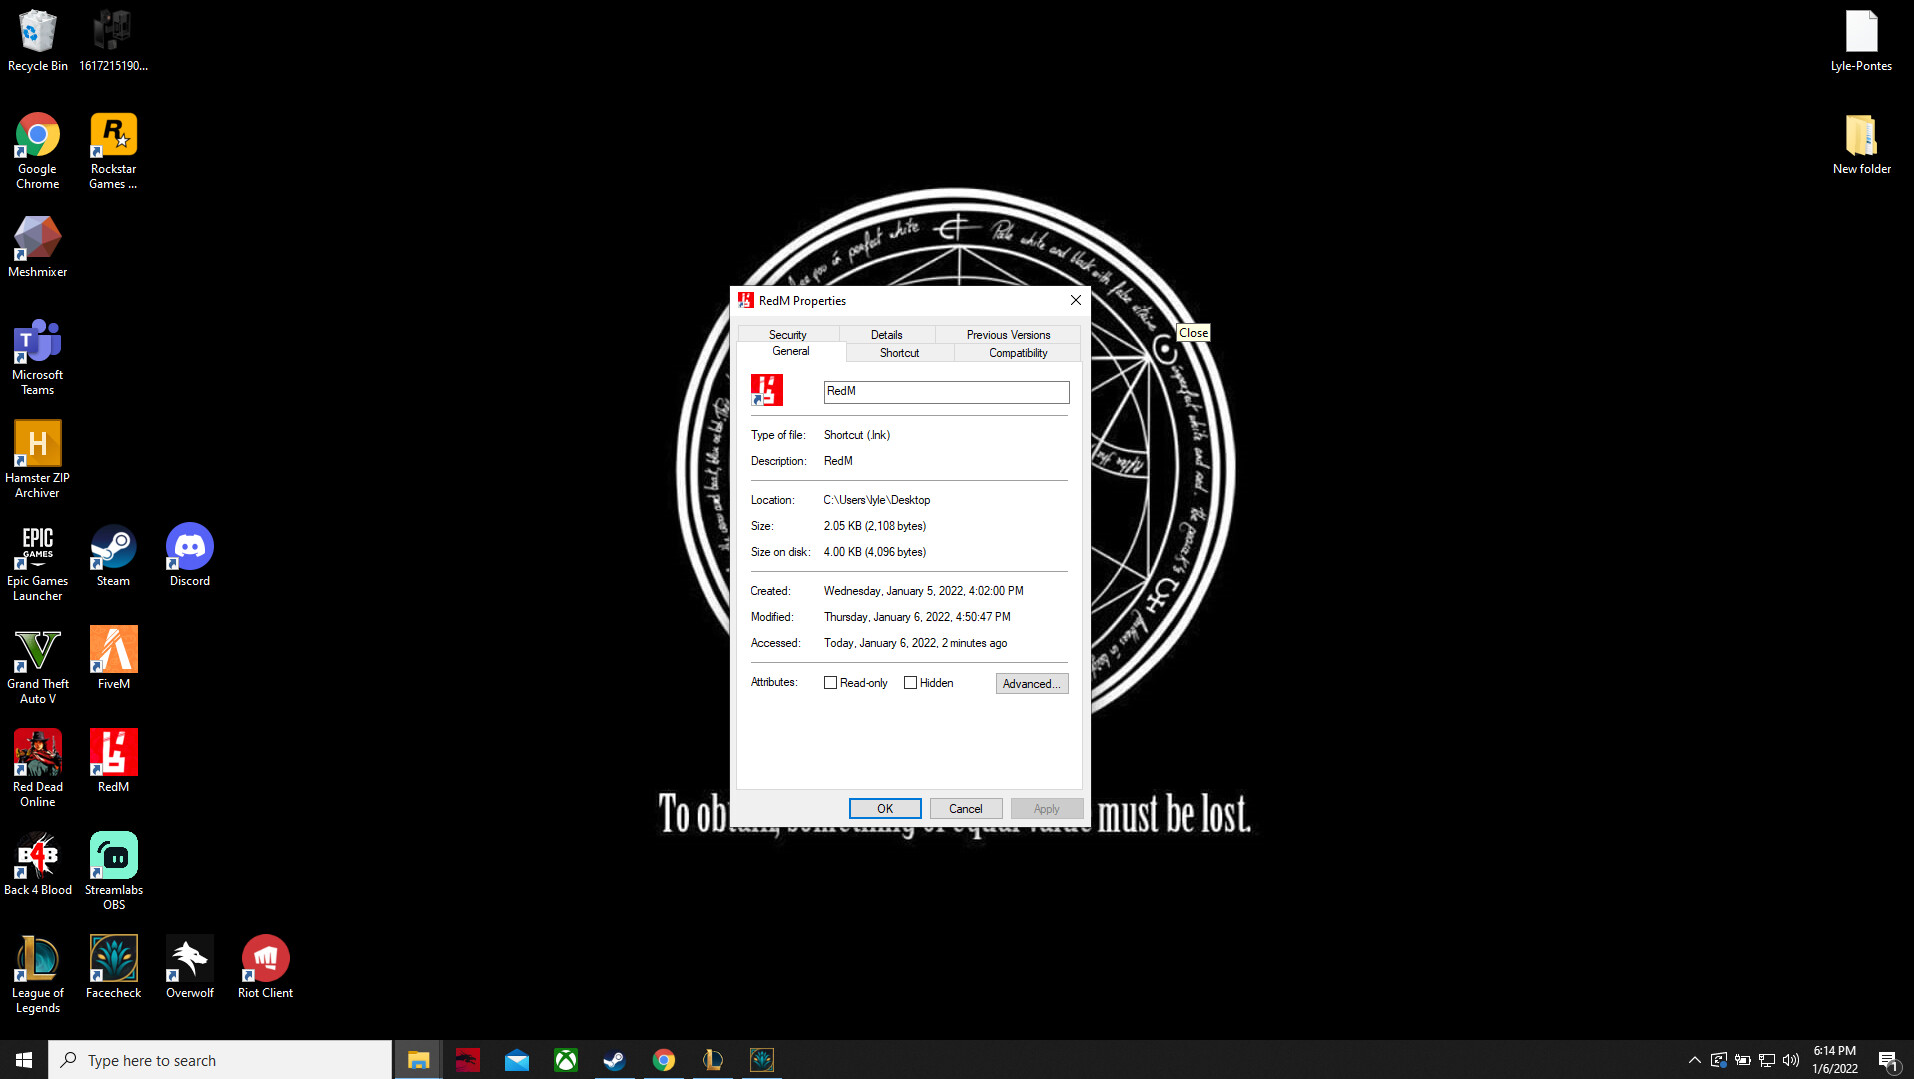
Task: Click the RedM file name field
Action: point(946,392)
